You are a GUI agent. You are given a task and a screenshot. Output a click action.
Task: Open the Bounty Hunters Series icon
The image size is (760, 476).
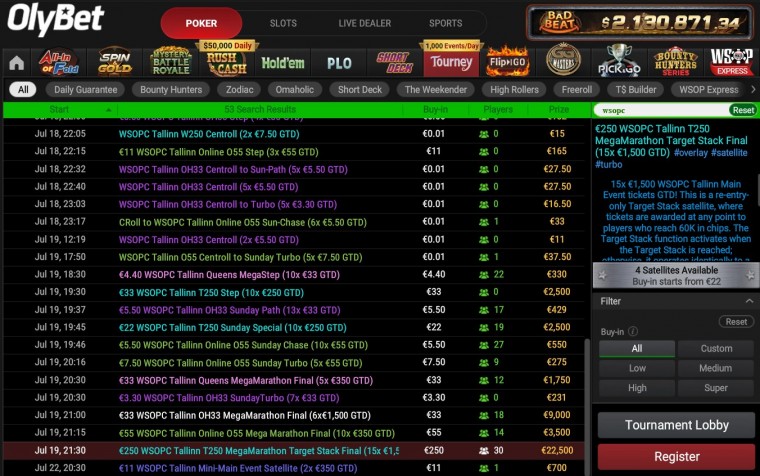[675, 62]
